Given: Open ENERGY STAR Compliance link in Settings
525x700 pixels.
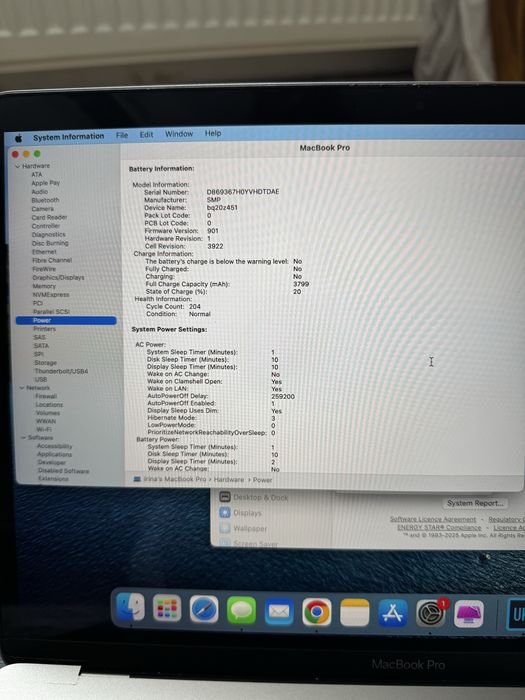Looking at the screenshot, I should (439, 527).
